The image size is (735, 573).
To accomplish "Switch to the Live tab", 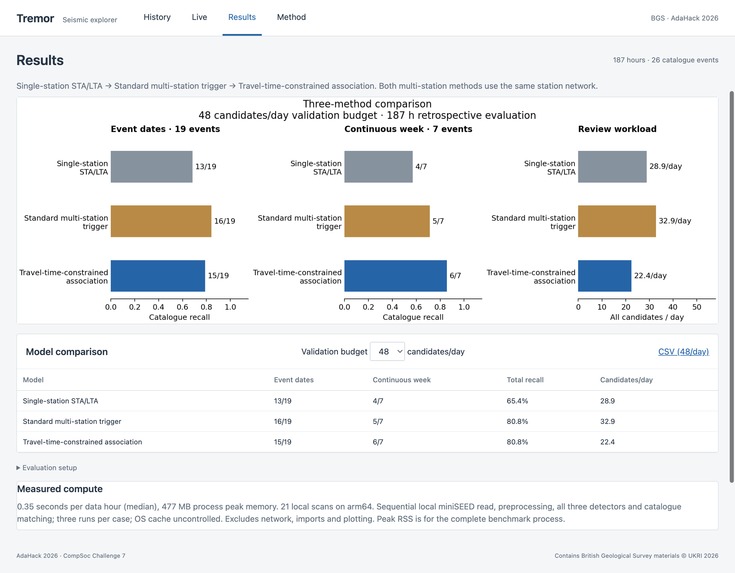I will [199, 17].
